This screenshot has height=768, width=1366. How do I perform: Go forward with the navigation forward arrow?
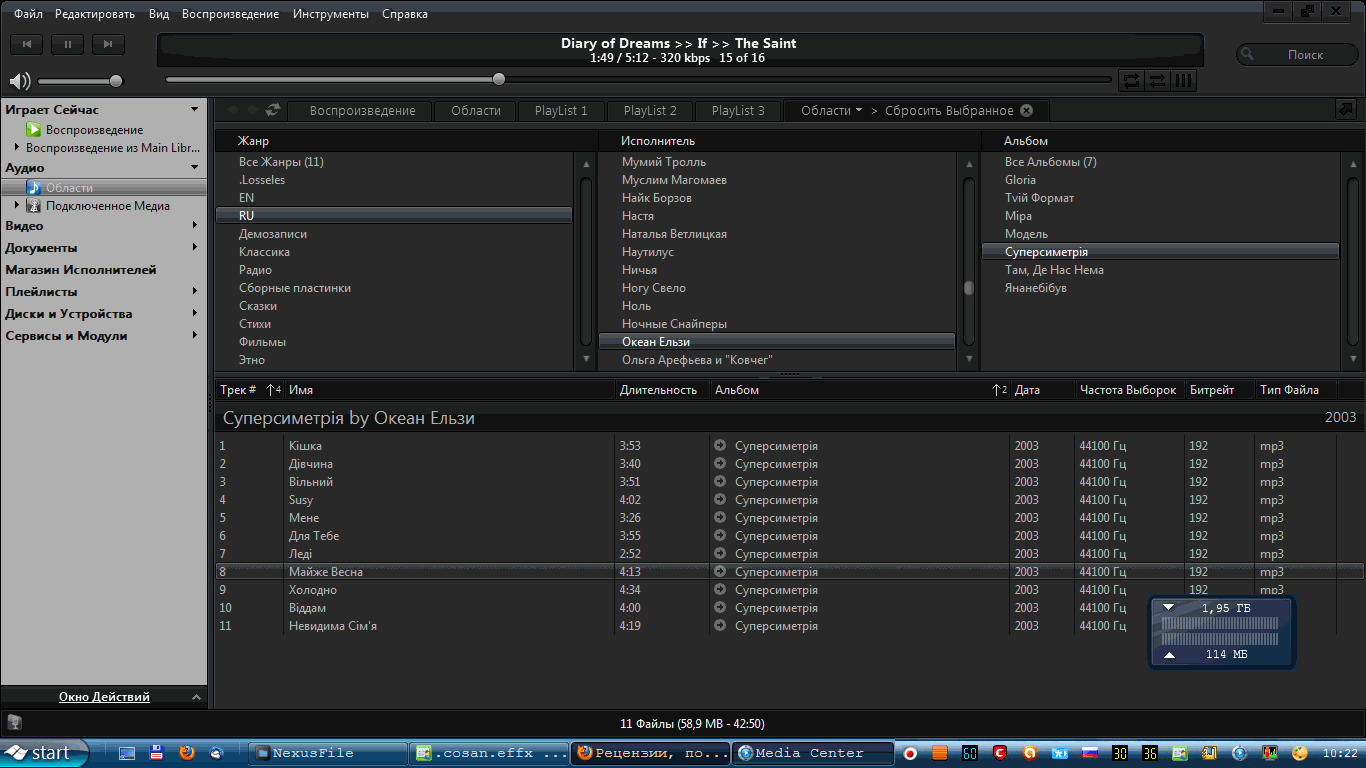tap(253, 110)
